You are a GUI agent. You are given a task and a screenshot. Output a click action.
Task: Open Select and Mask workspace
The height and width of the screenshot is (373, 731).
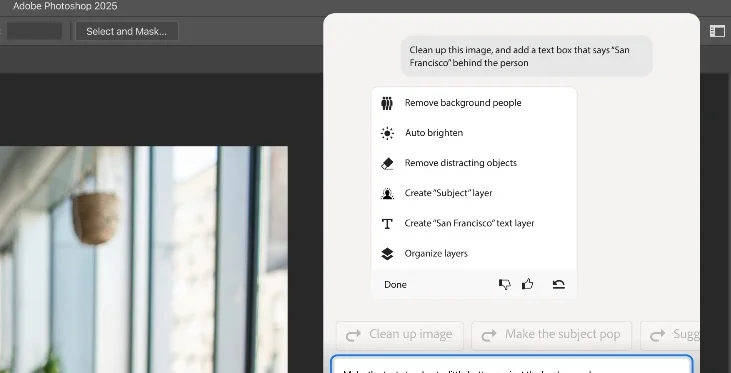point(127,31)
